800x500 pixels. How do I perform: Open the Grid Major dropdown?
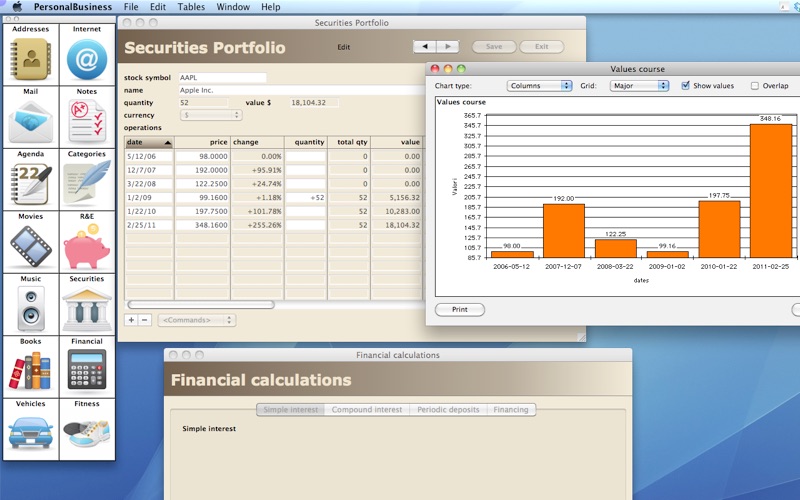(x=639, y=86)
